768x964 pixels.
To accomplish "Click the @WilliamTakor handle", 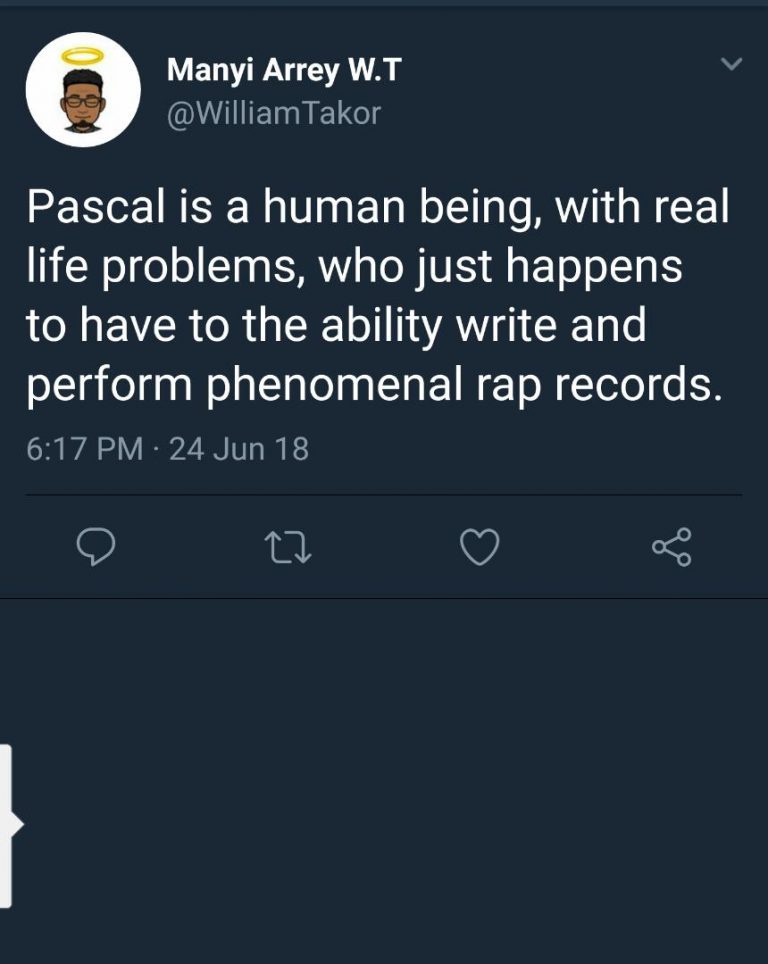I will pos(274,113).
